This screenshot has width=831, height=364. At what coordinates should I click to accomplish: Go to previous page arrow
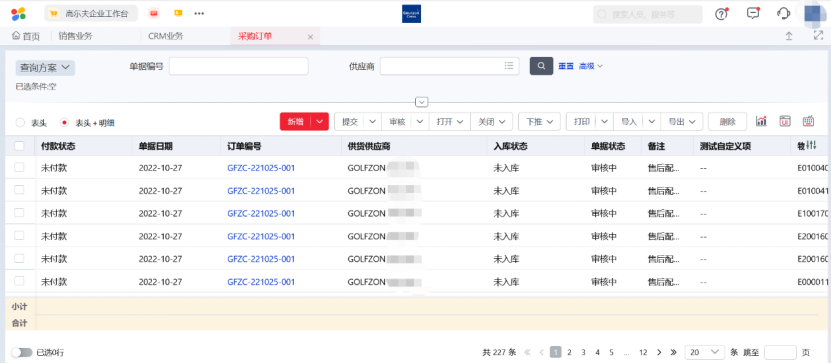542,352
